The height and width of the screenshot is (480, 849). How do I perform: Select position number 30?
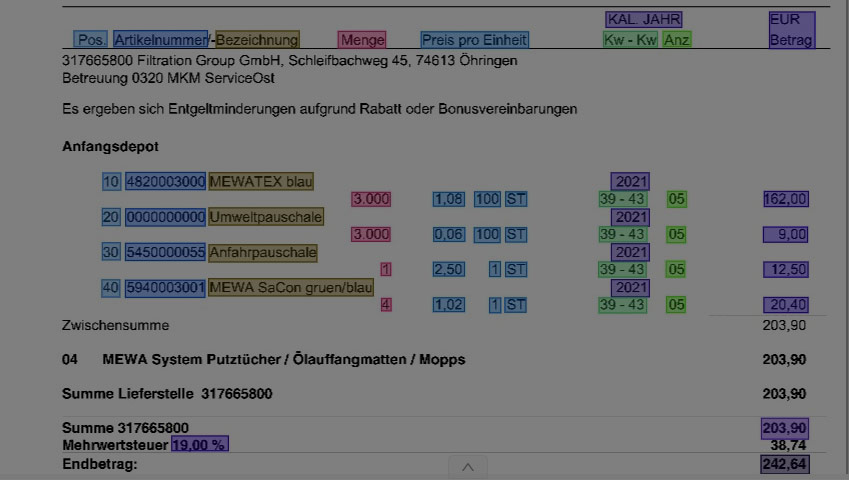click(111, 252)
